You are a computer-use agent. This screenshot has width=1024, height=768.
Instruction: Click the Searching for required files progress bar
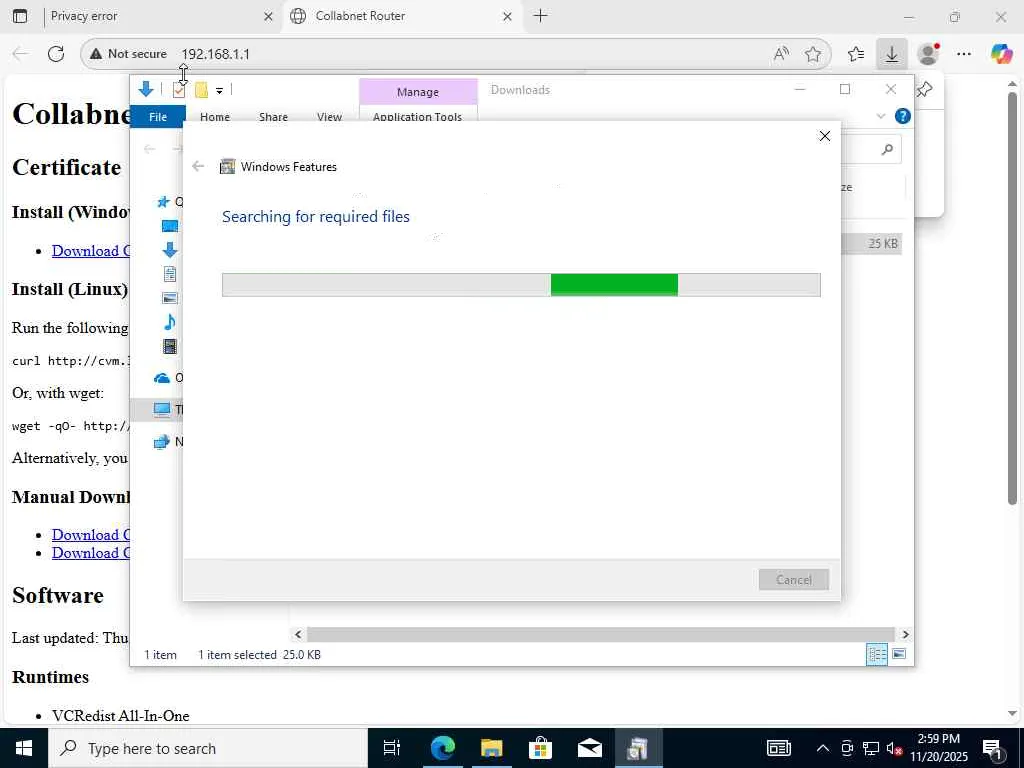tap(521, 285)
